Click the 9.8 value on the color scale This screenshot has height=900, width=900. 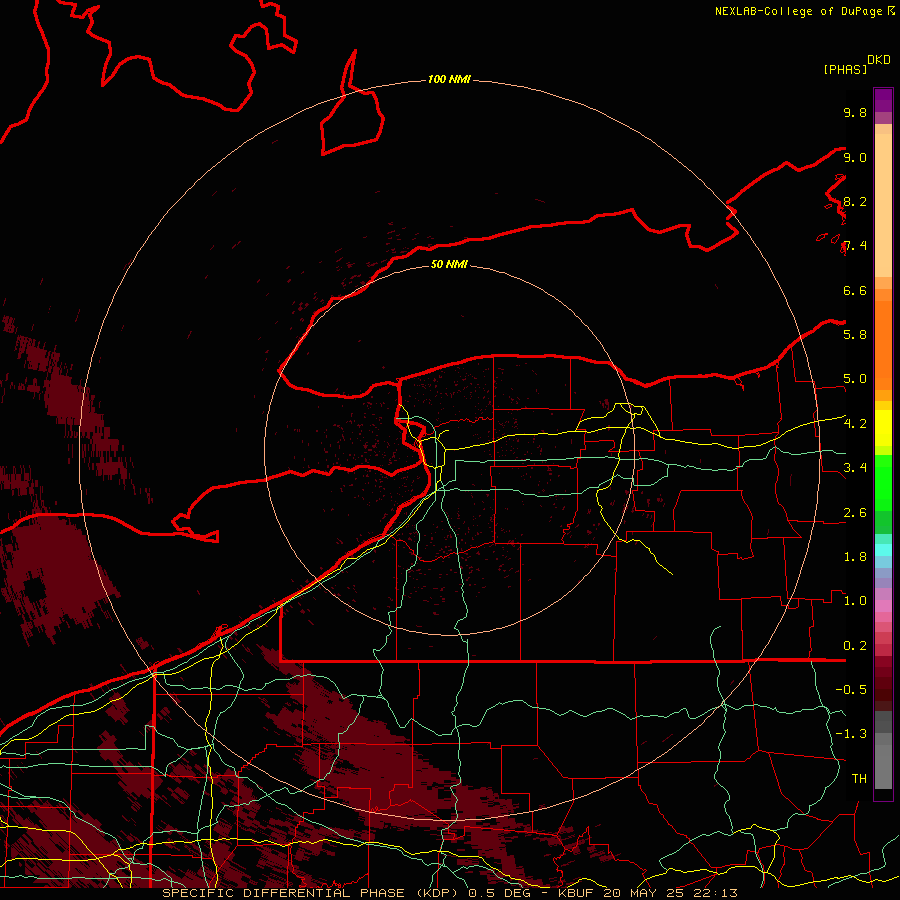click(855, 112)
